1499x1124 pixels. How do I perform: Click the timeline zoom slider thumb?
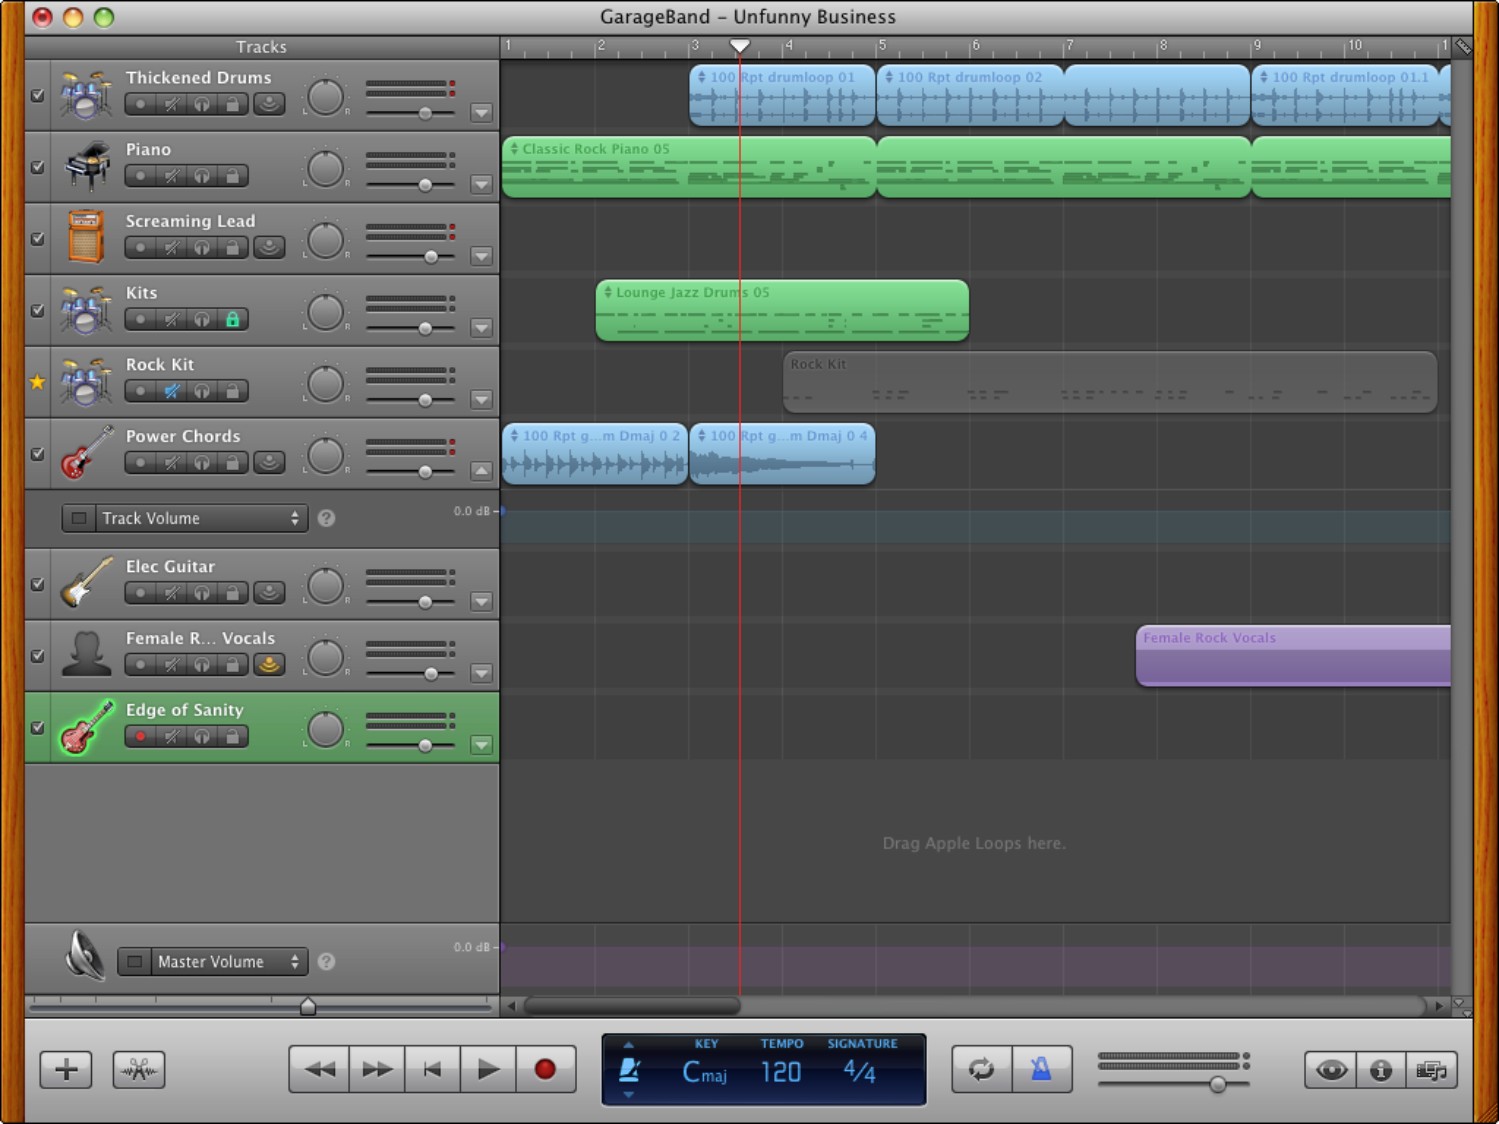[308, 1006]
